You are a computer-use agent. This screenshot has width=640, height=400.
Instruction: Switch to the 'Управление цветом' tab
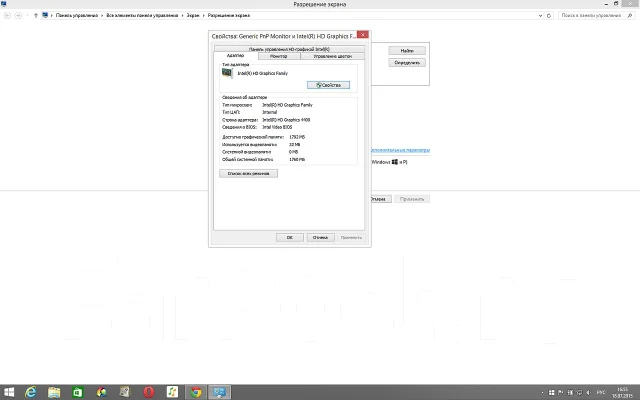point(333,56)
